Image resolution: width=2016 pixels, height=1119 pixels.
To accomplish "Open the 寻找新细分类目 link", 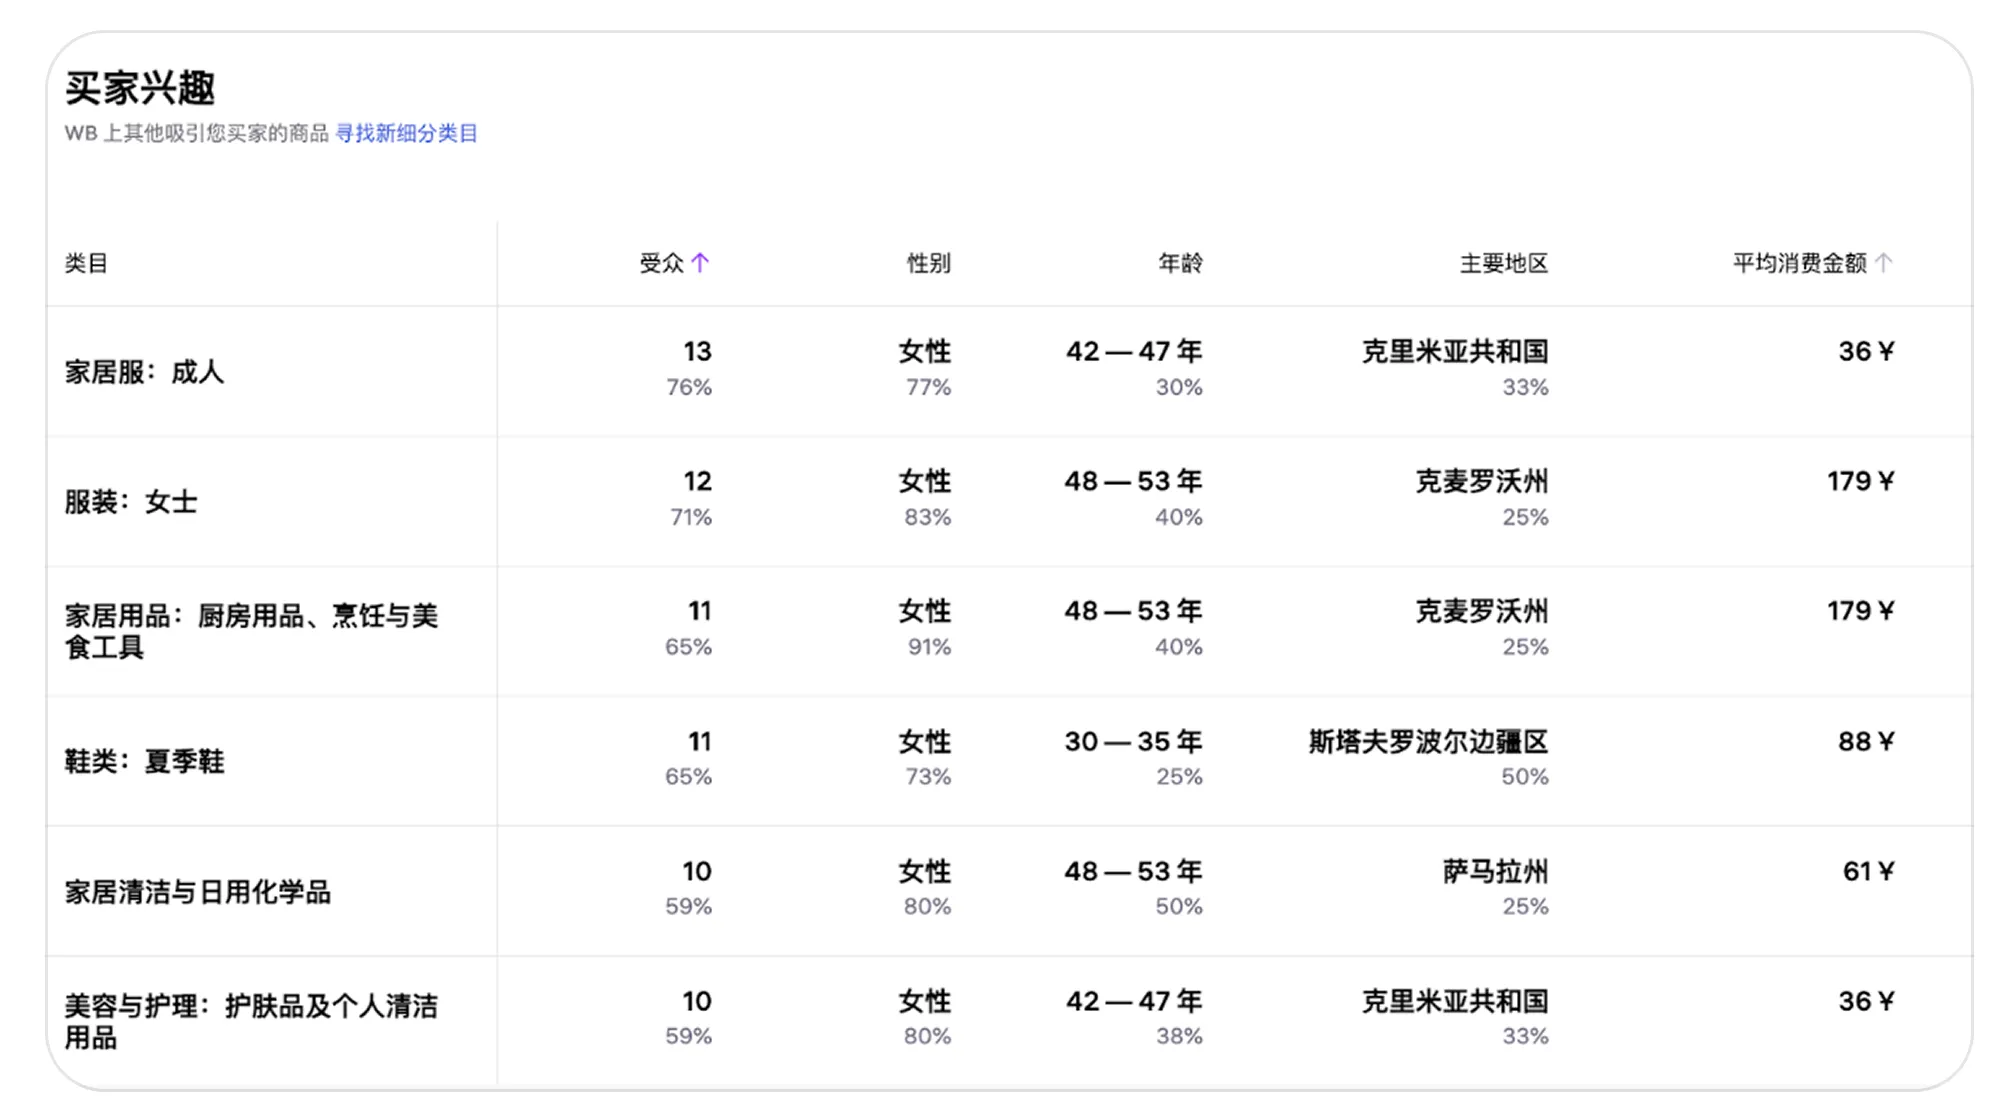I will coord(406,133).
